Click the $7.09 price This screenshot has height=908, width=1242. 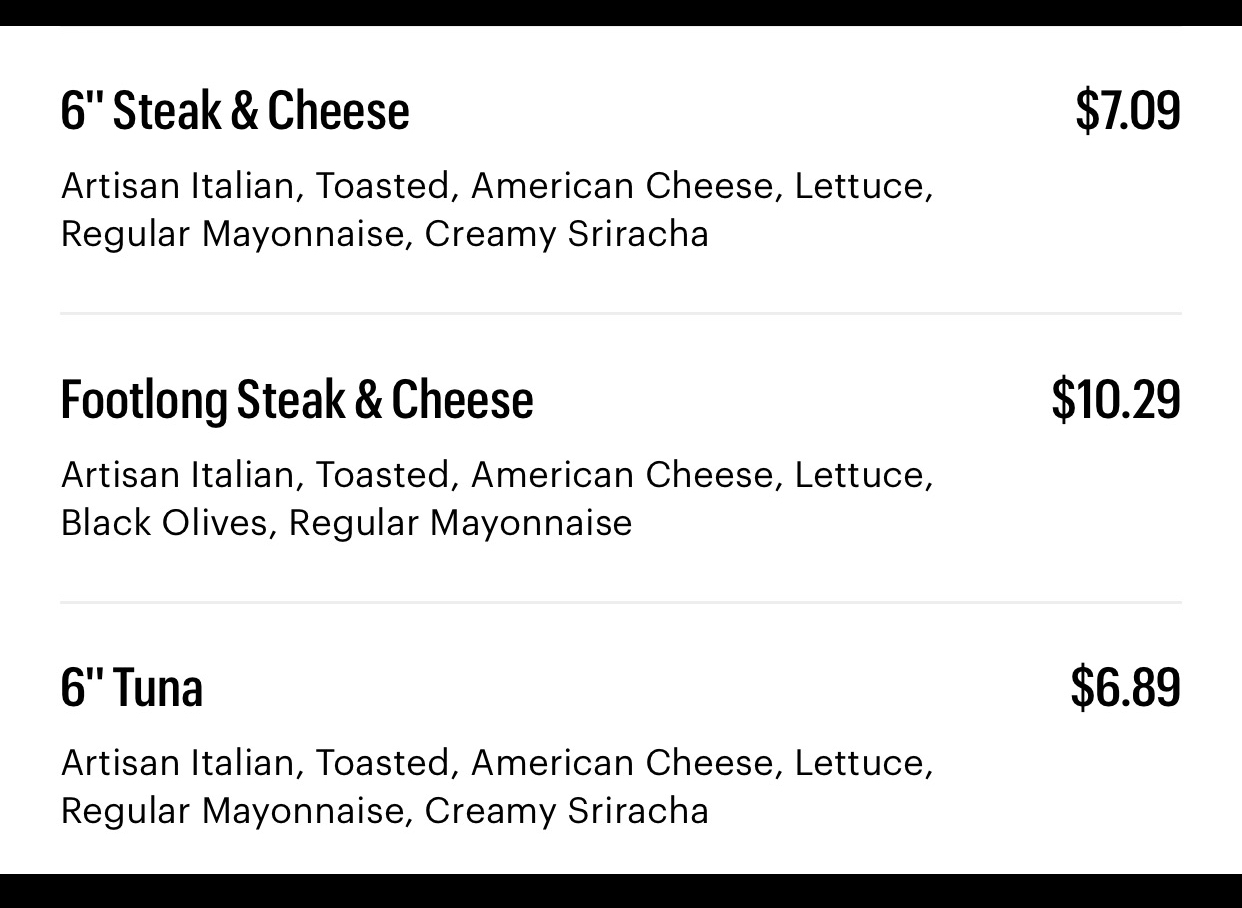click(x=1127, y=110)
